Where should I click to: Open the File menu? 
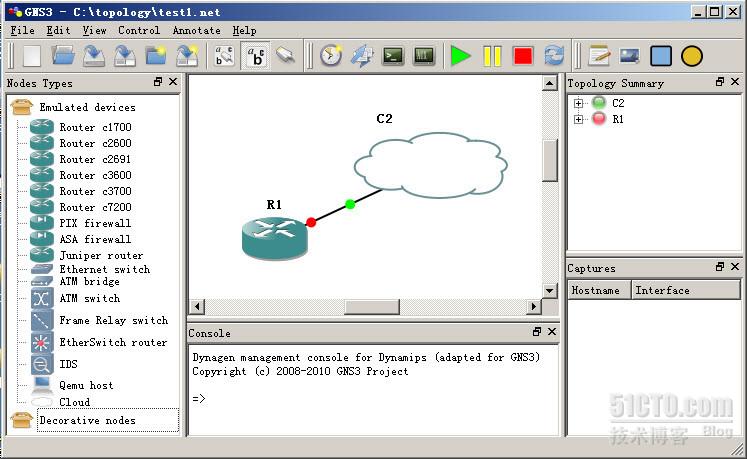click(22, 31)
